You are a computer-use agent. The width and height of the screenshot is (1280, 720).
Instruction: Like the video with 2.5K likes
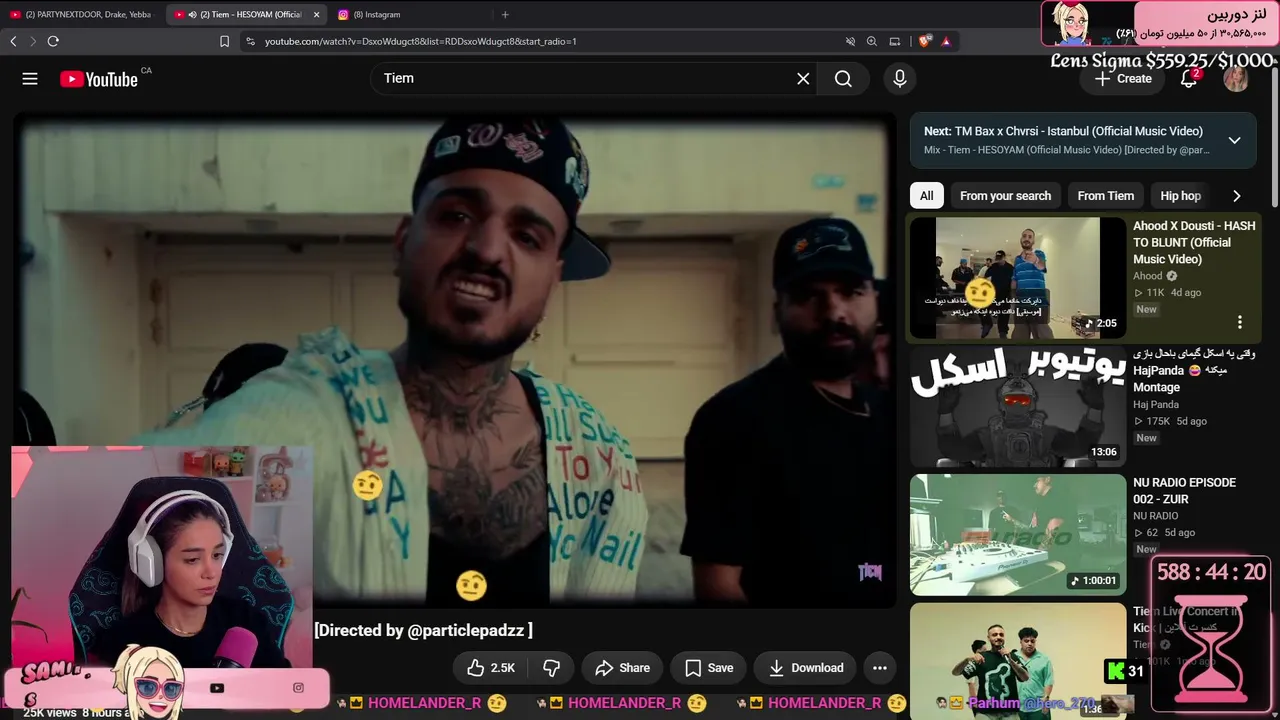tap(491, 668)
